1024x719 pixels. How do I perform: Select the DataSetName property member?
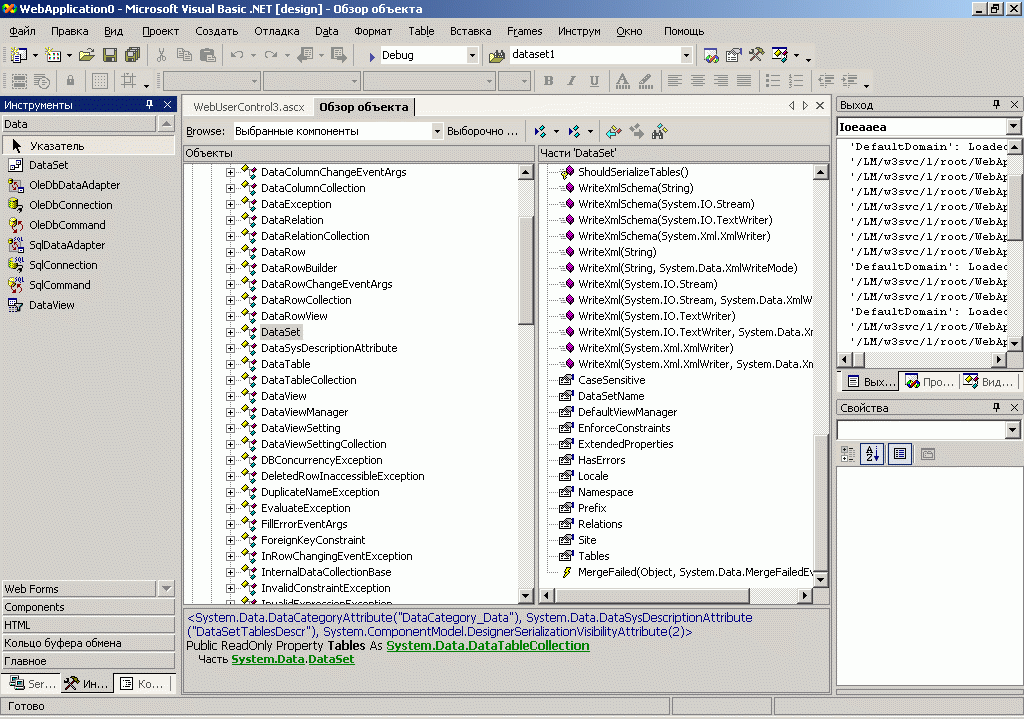click(x=611, y=396)
